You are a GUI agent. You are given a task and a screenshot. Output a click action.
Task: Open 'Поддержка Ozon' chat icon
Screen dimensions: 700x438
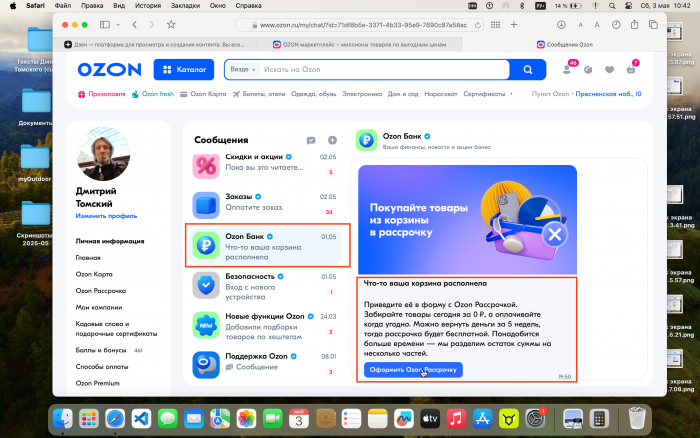point(206,365)
